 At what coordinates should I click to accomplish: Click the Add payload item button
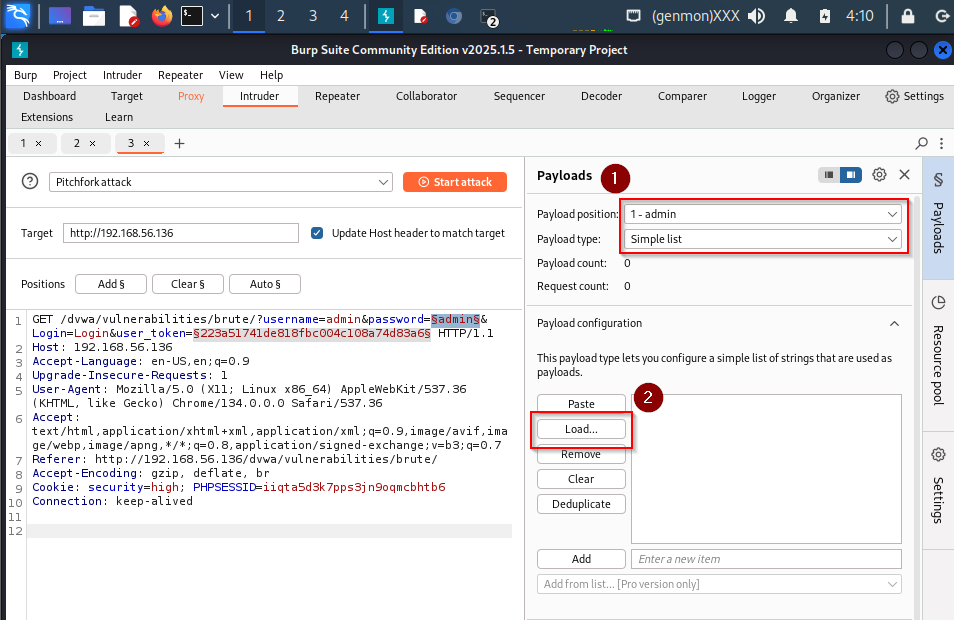581,559
